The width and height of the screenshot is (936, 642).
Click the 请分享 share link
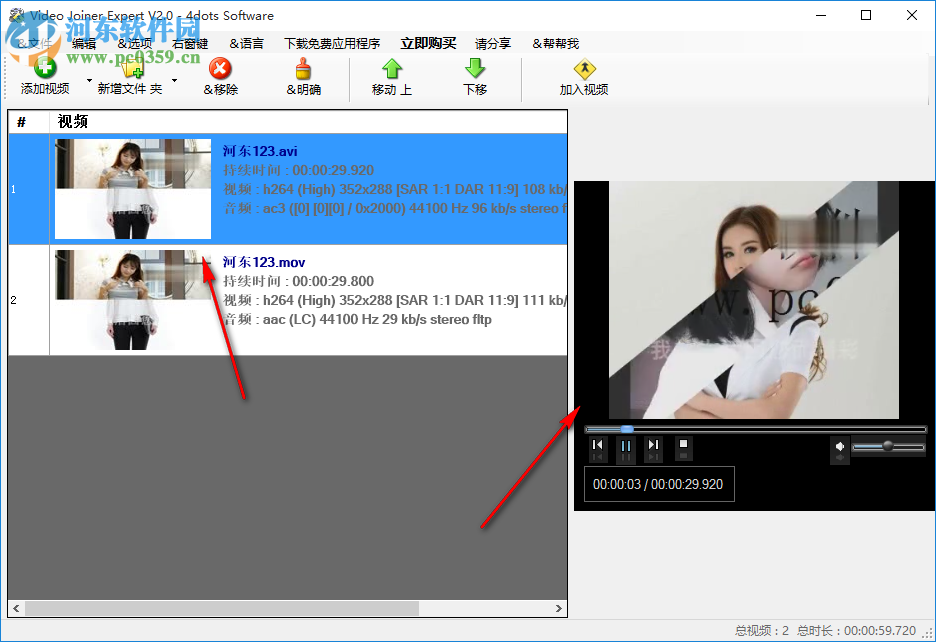[493, 43]
